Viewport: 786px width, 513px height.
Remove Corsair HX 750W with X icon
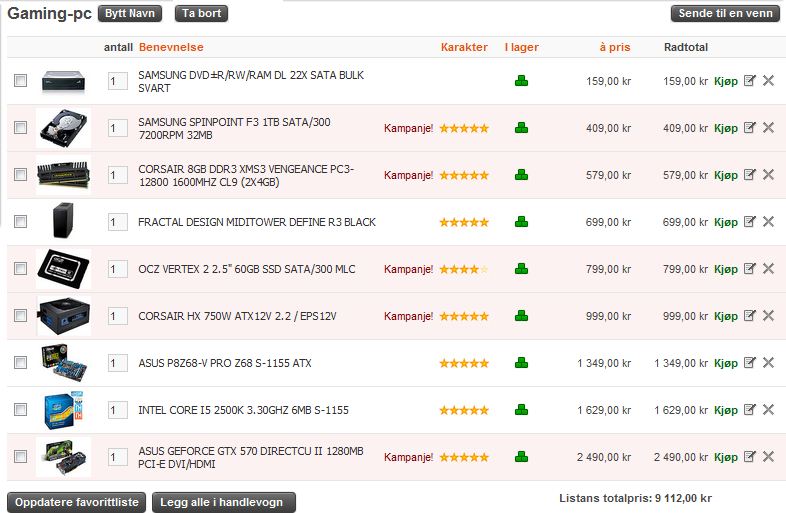[x=768, y=315]
